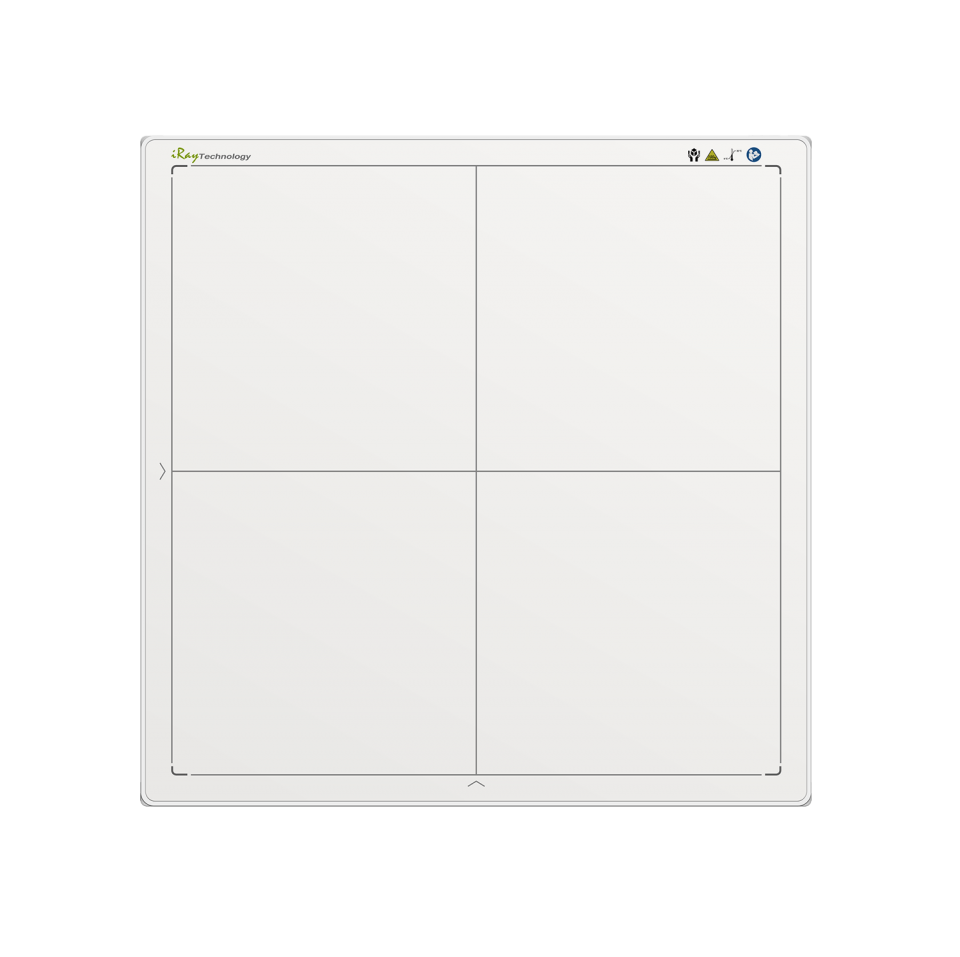Select the bottom-left detector quadrant
The width and height of the screenshot is (960, 957).
point(324,622)
